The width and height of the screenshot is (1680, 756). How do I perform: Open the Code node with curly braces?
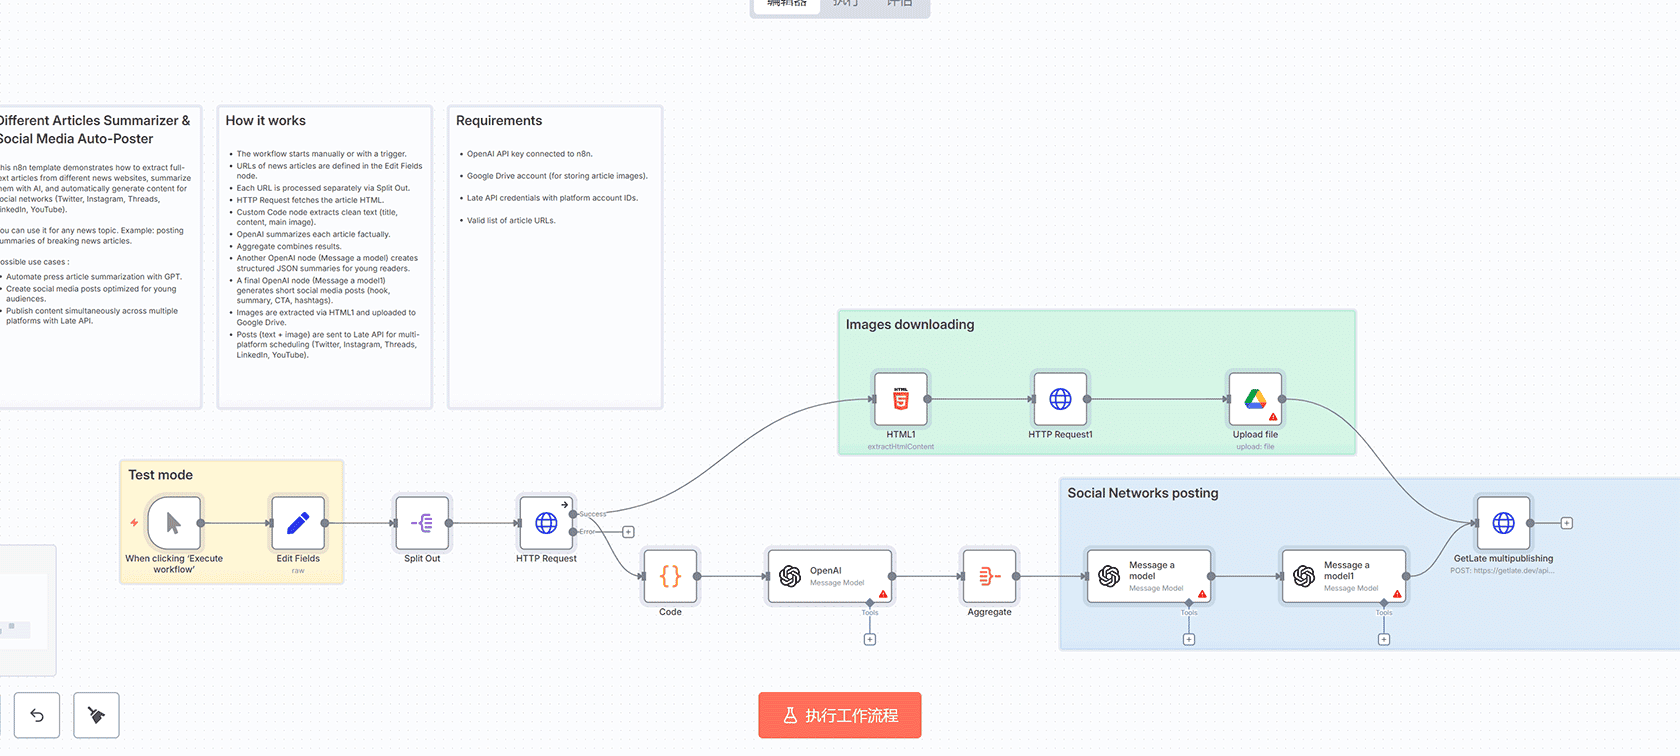point(670,576)
